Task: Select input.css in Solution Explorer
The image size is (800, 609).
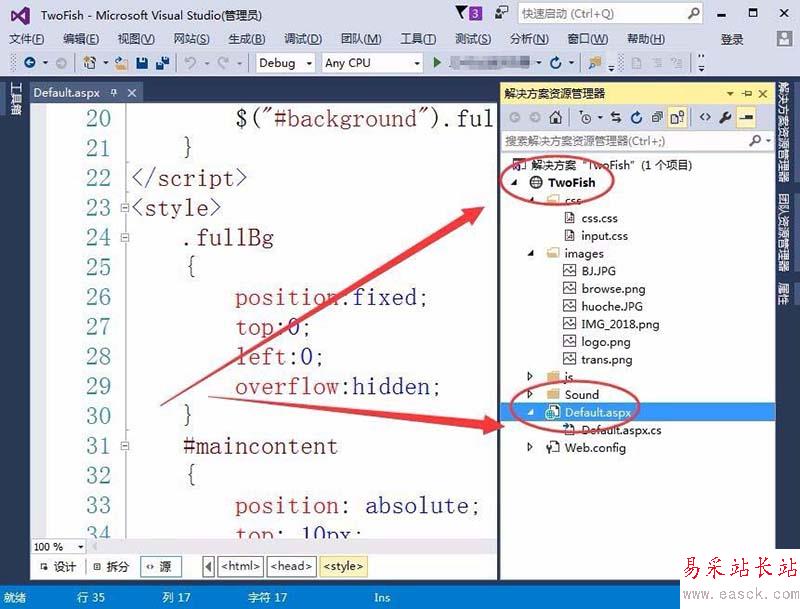Action: coord(605,236)
